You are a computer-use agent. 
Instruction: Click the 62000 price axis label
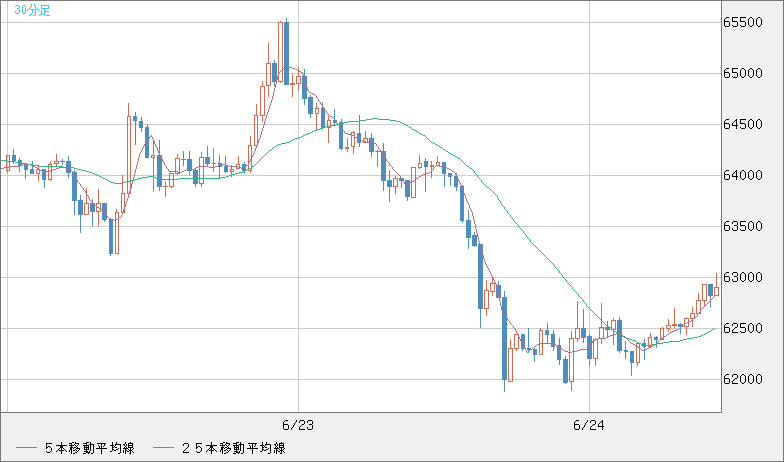[x=743, y=380]
